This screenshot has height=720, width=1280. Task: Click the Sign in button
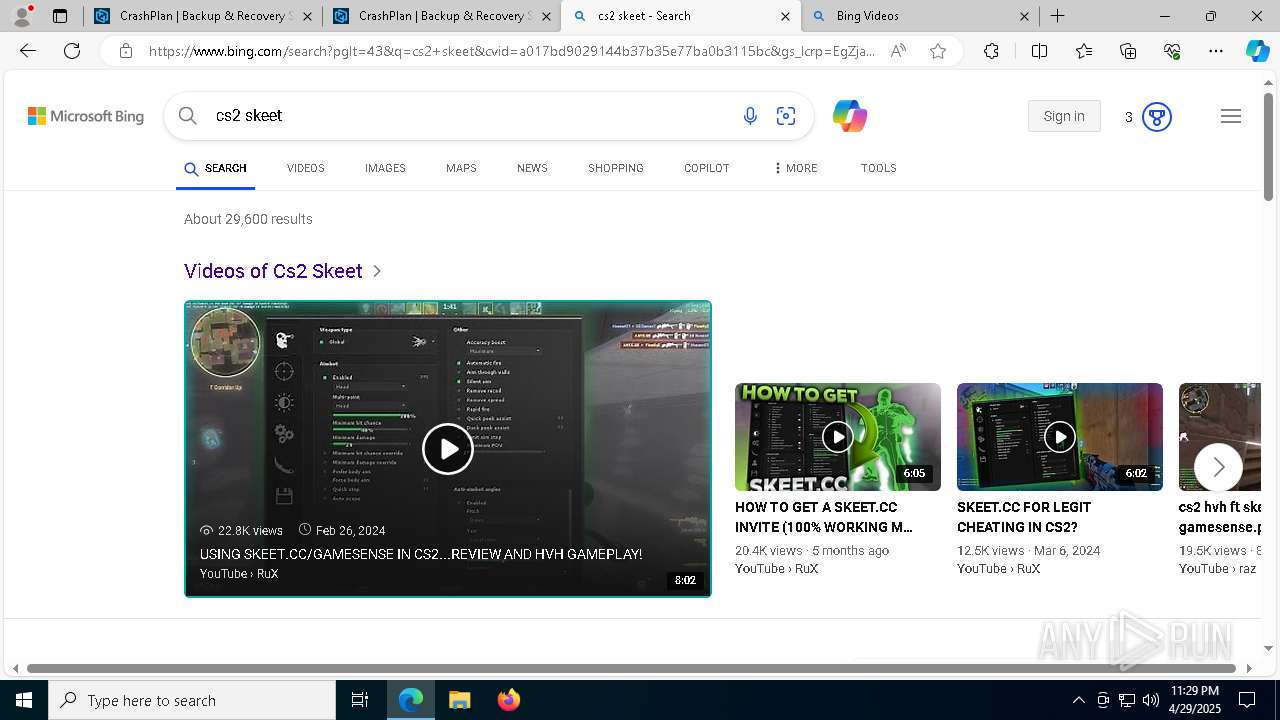click(1064, 116)
